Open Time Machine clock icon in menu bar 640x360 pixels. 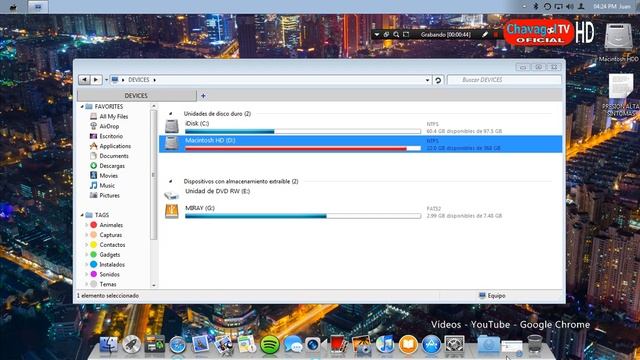click(x=547, y=7)
